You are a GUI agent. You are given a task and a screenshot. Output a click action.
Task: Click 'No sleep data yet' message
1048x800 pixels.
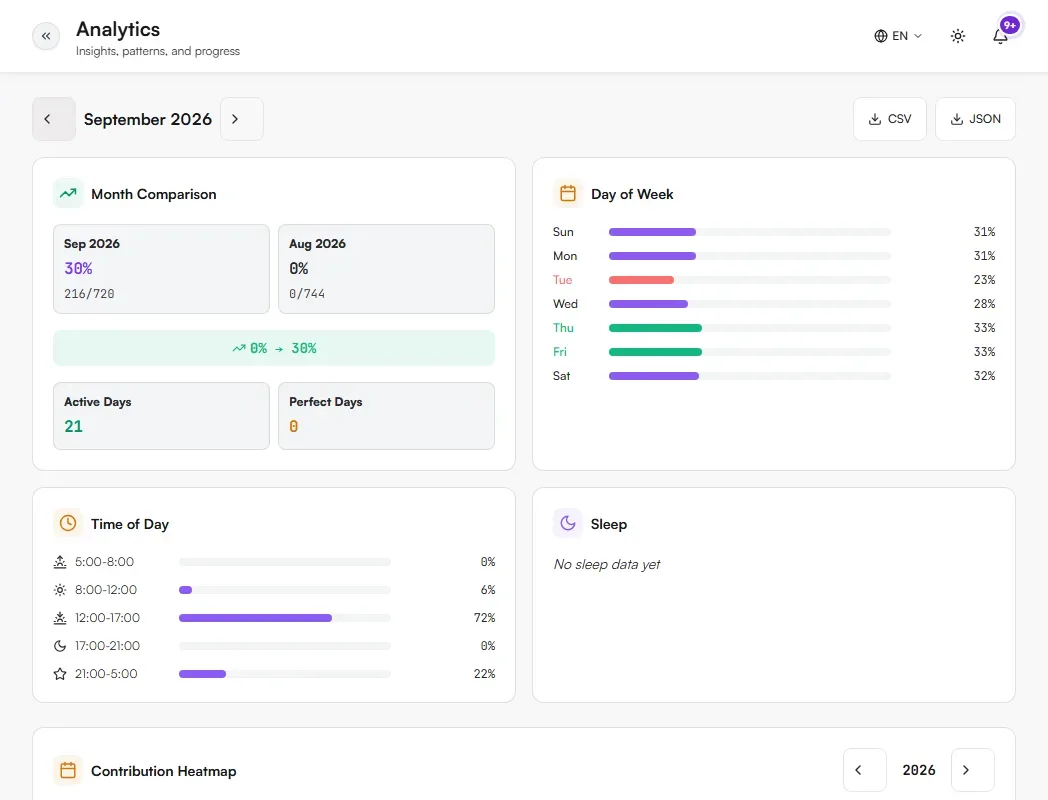(606, 565)
